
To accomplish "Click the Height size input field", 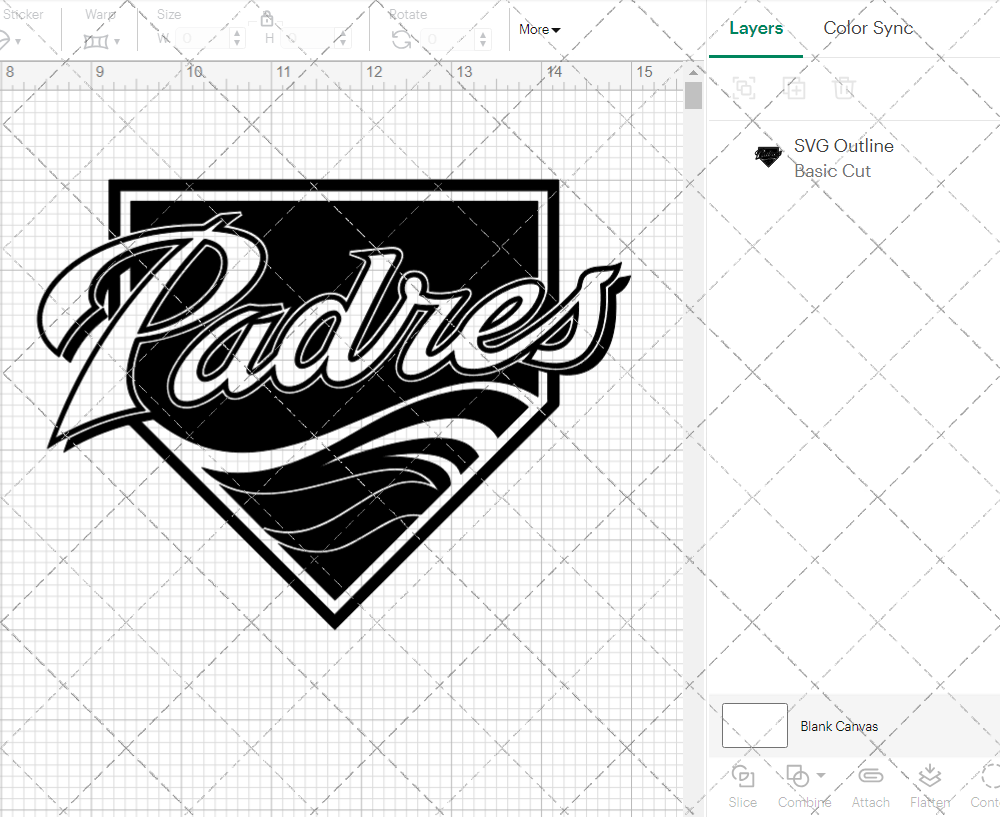I will [x=307, y=39].
